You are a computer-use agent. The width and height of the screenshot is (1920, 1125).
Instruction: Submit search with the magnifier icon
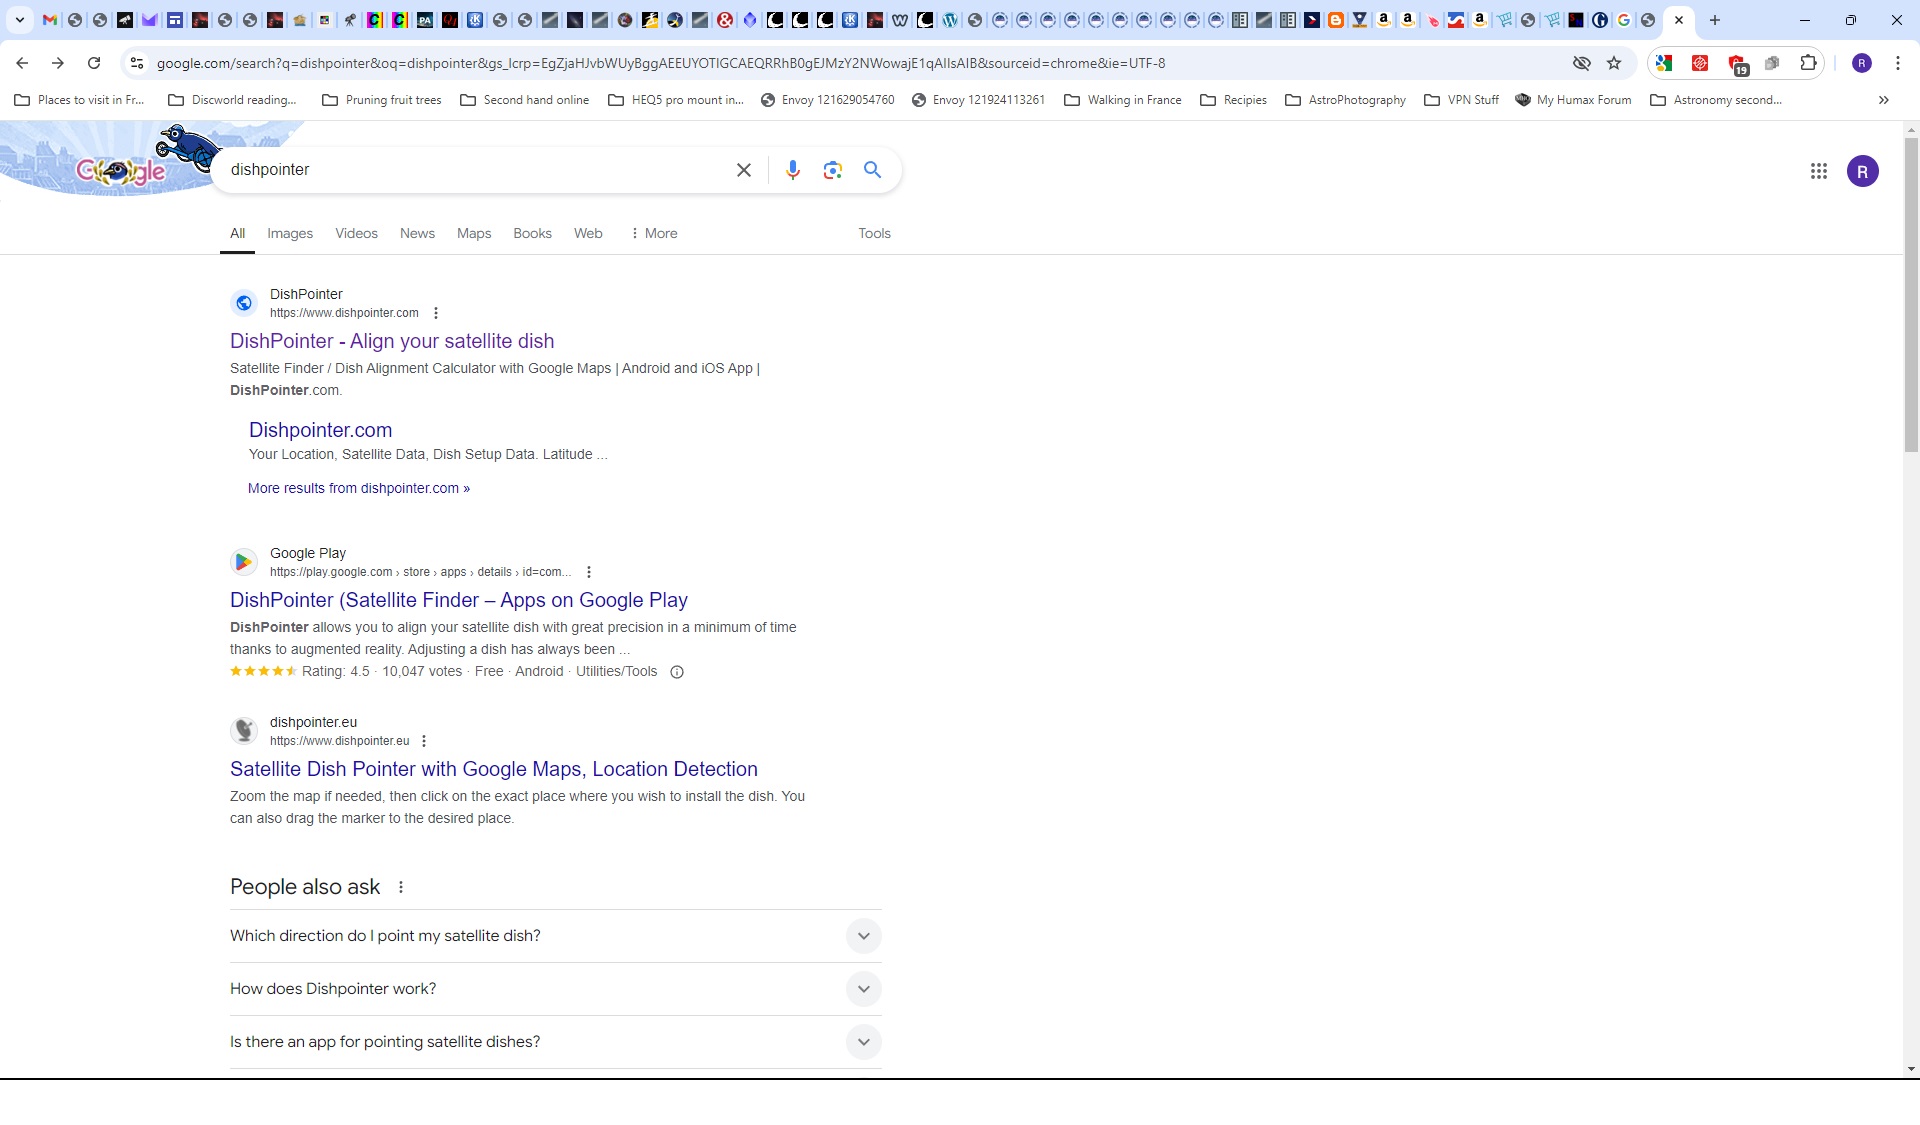(873, 170)
